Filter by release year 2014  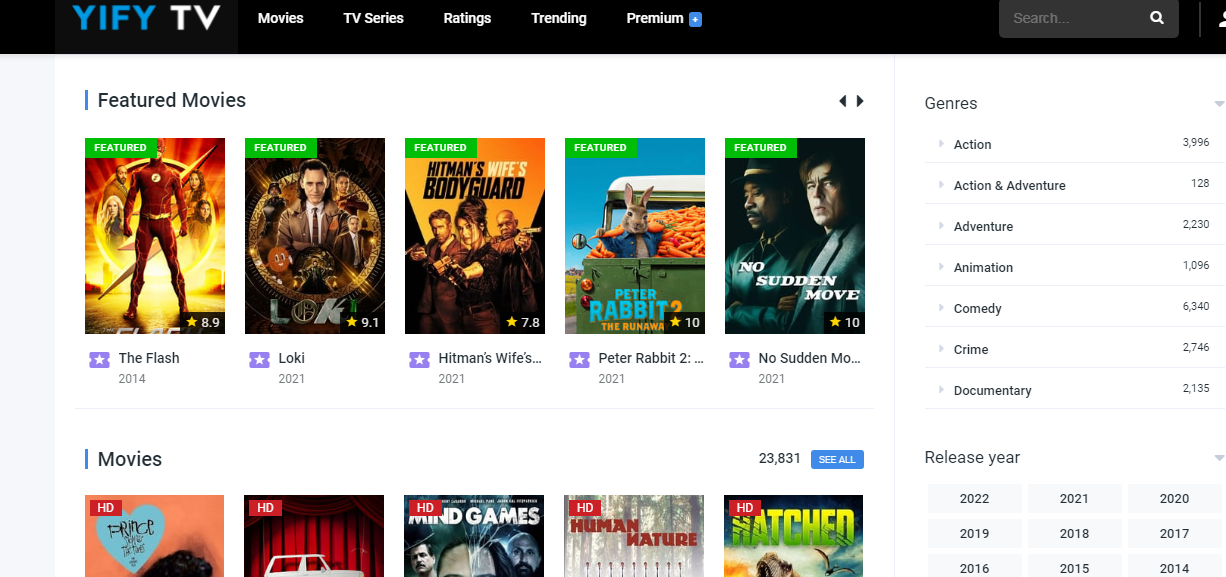click(1174, 568)
